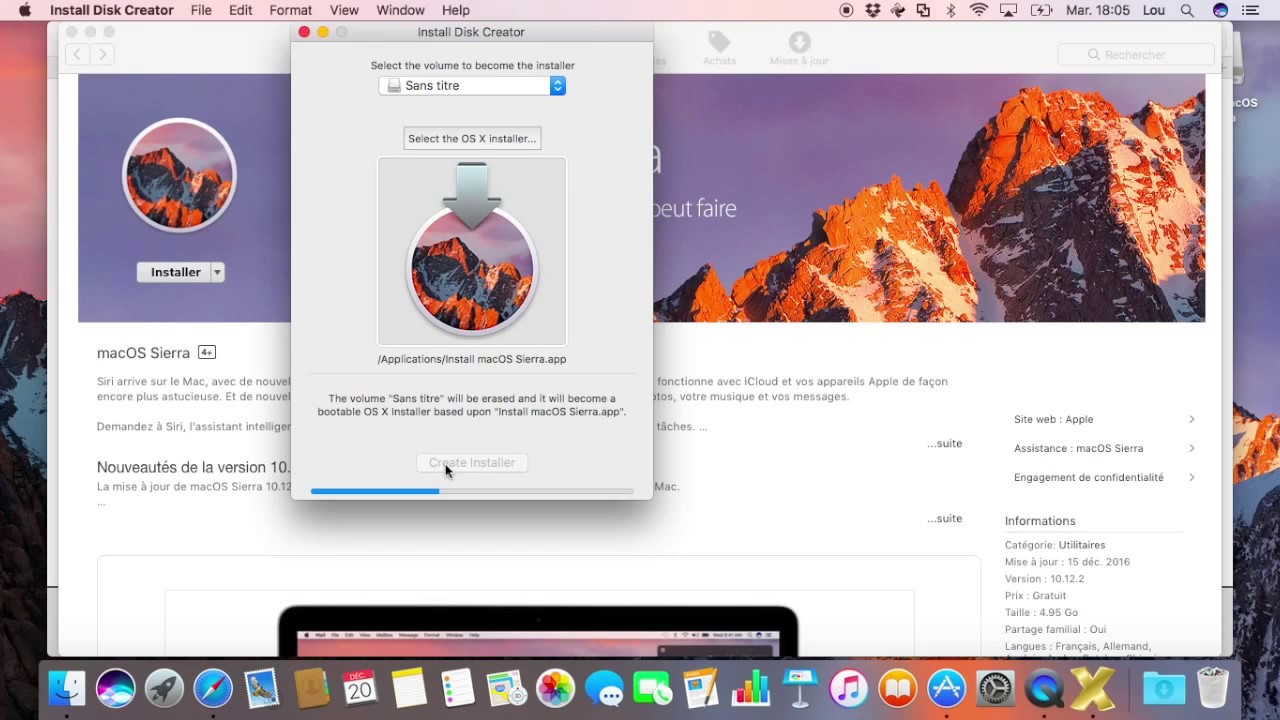The image size is (1280, 720).
Task: Click "/Applications/Install macOS Sierra.app" path text
Action: point(472,359)
